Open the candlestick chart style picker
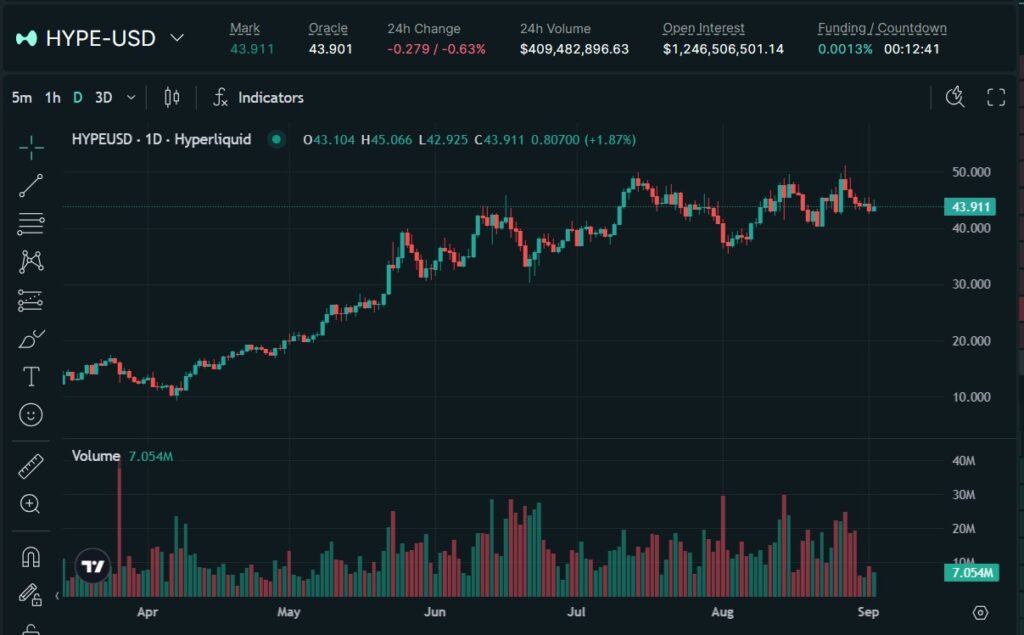The height and width of the screenshot is (635, 1024). tap(172, 97)
